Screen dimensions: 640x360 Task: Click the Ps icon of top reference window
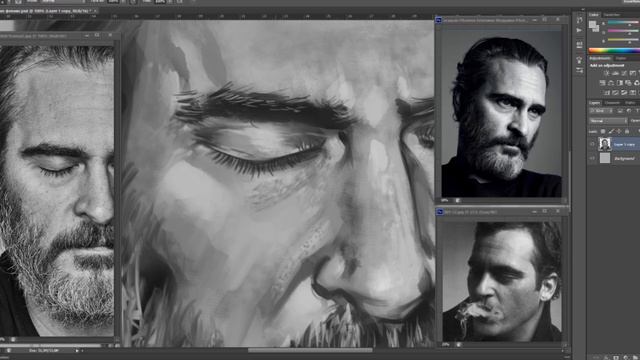pyautogui.click(x=439, y=20)
